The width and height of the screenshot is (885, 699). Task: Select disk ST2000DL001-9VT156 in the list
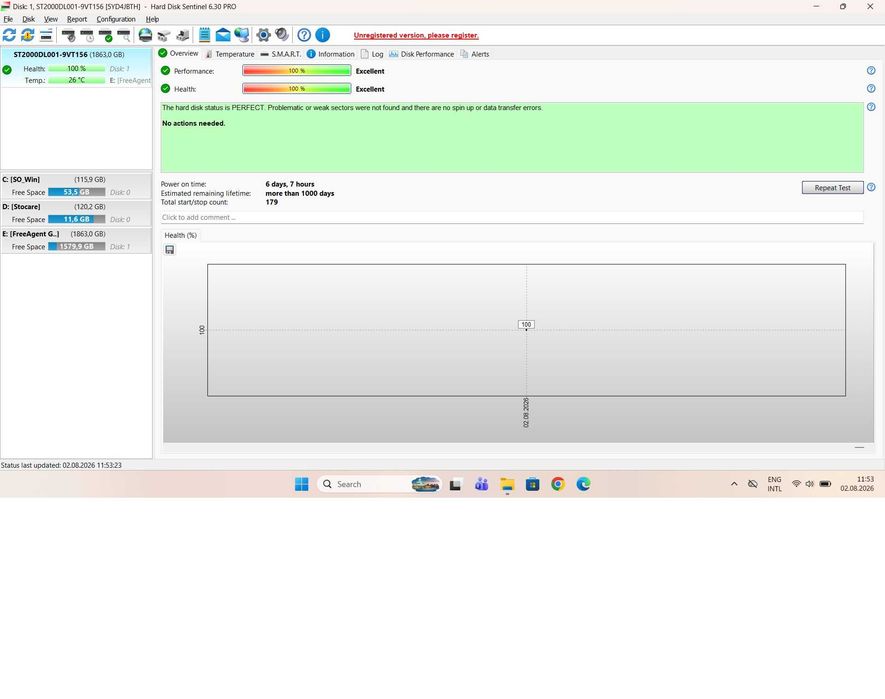pos(76,67)
